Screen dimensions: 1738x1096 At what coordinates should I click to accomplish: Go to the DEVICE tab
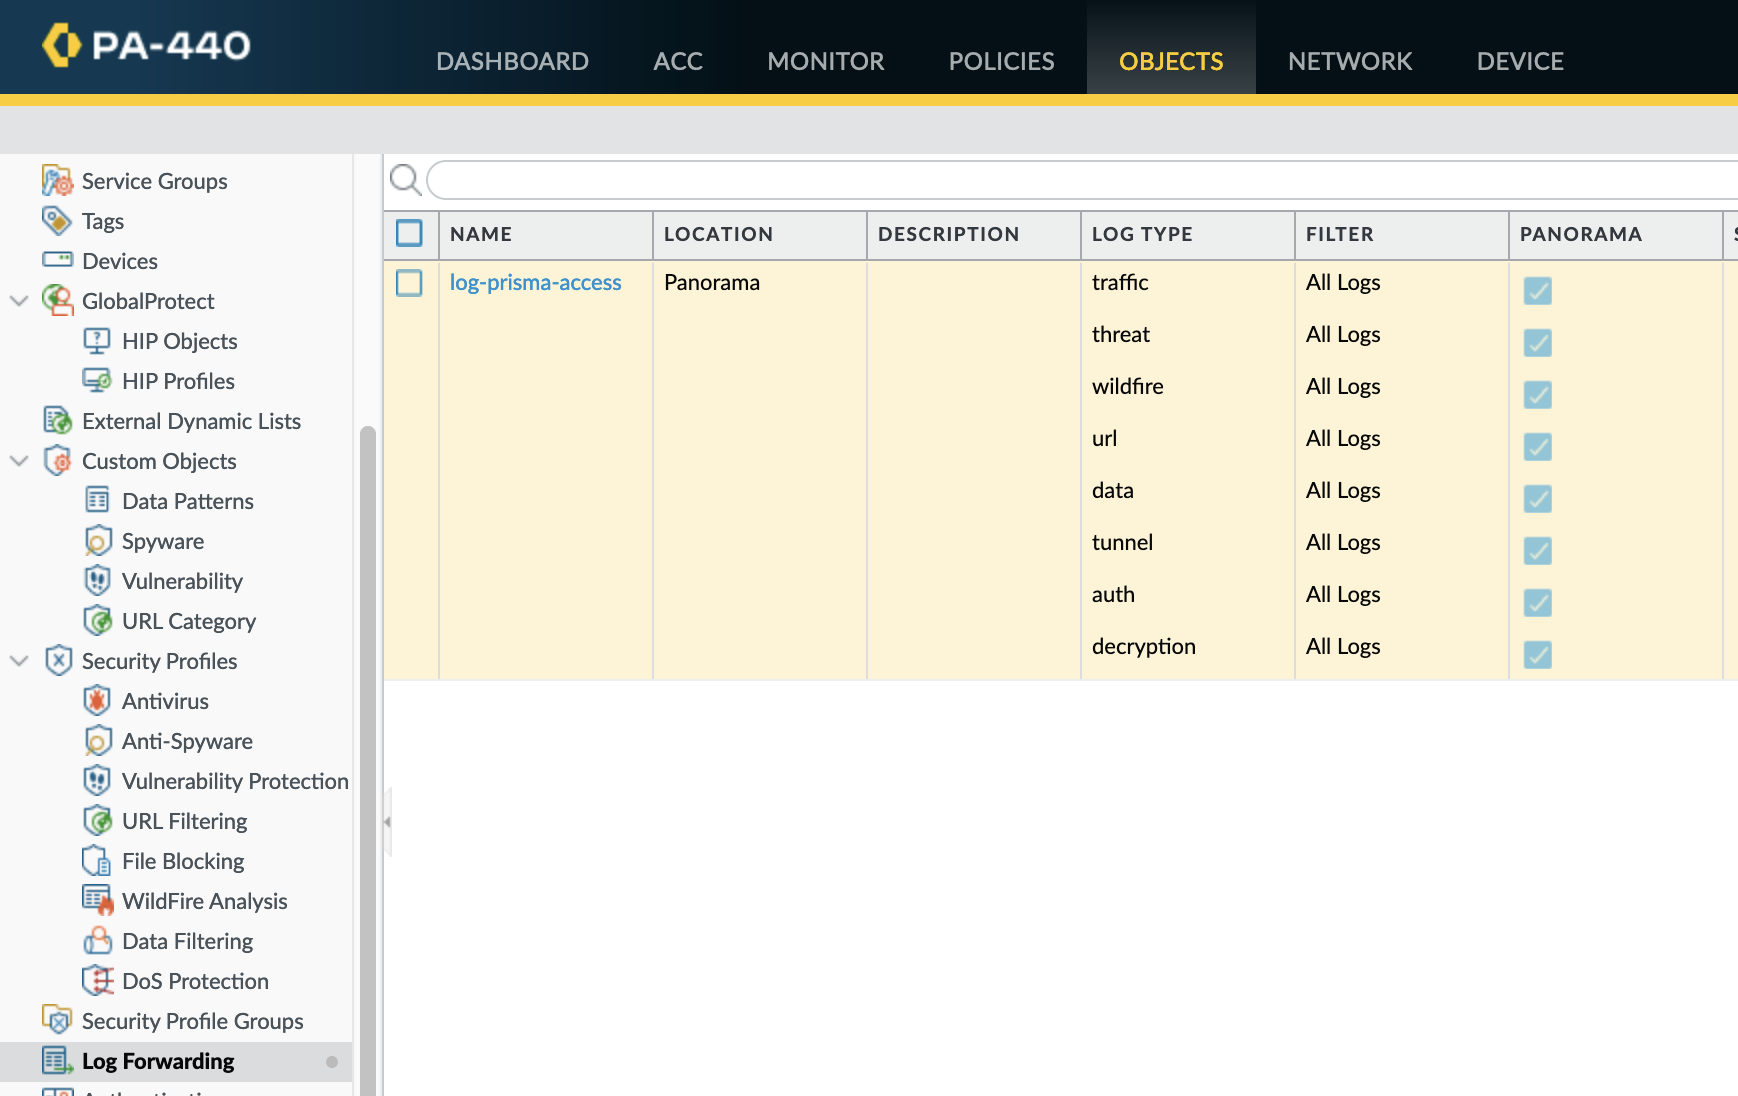[x=1520, y=61]
